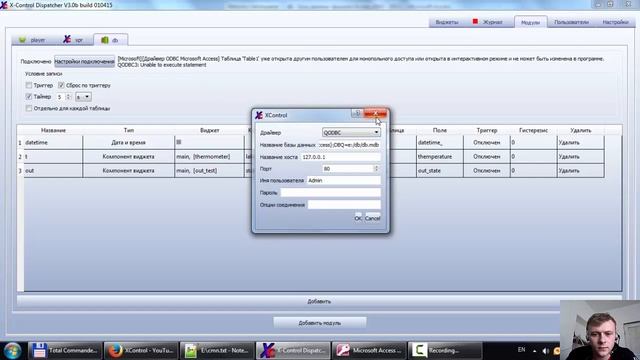640x360 pixels.
Task: Click the Опции соединения field
Action: [344, 204]
